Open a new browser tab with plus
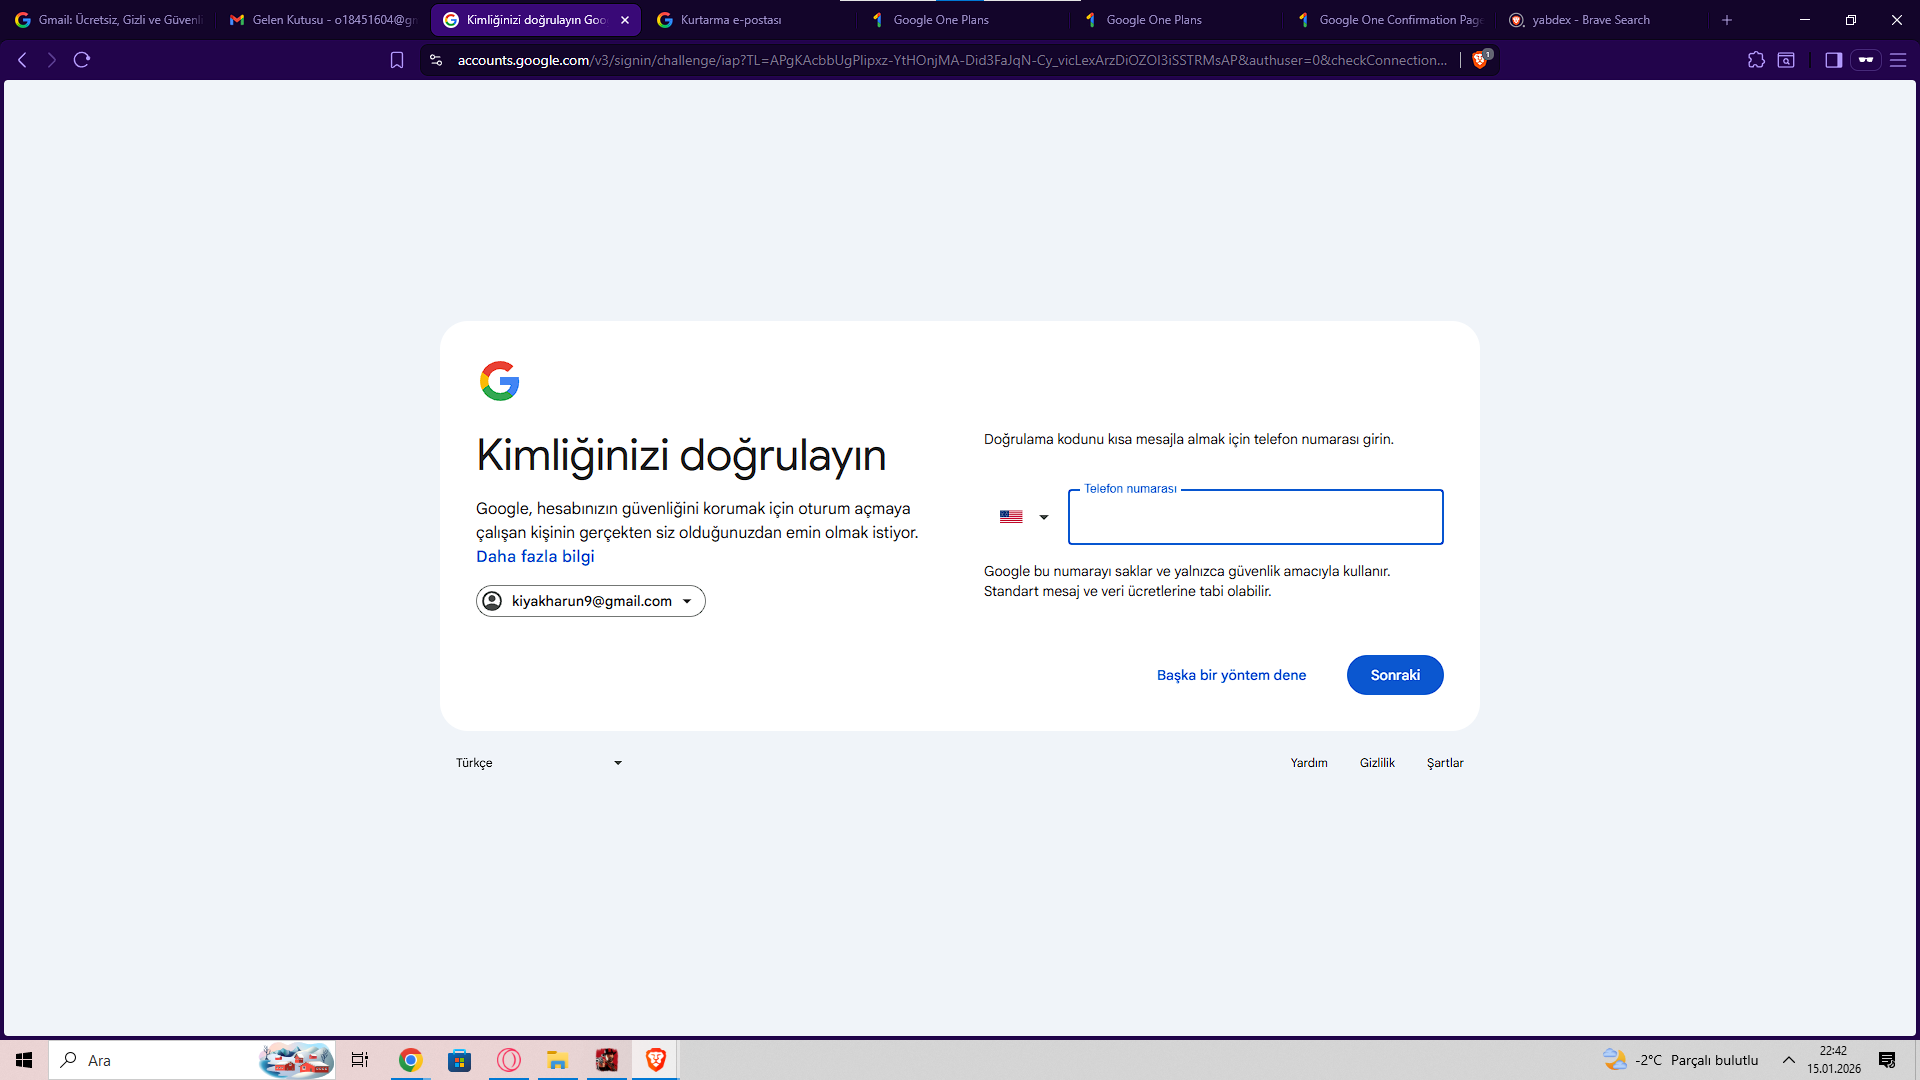The height and width of the screenshot is (1080, 1920). pyautogui.click(x=1727, y=20)
